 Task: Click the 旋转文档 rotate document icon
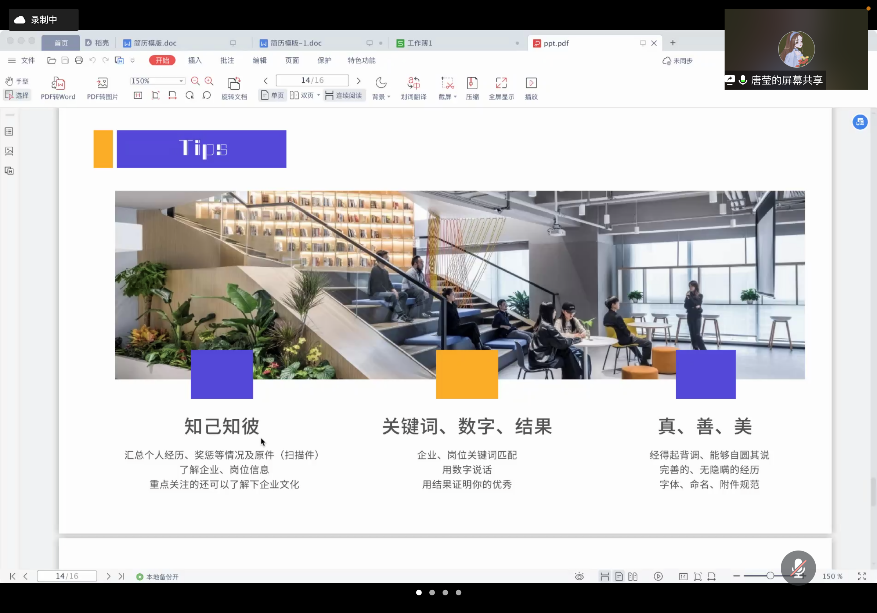[234, 84]
